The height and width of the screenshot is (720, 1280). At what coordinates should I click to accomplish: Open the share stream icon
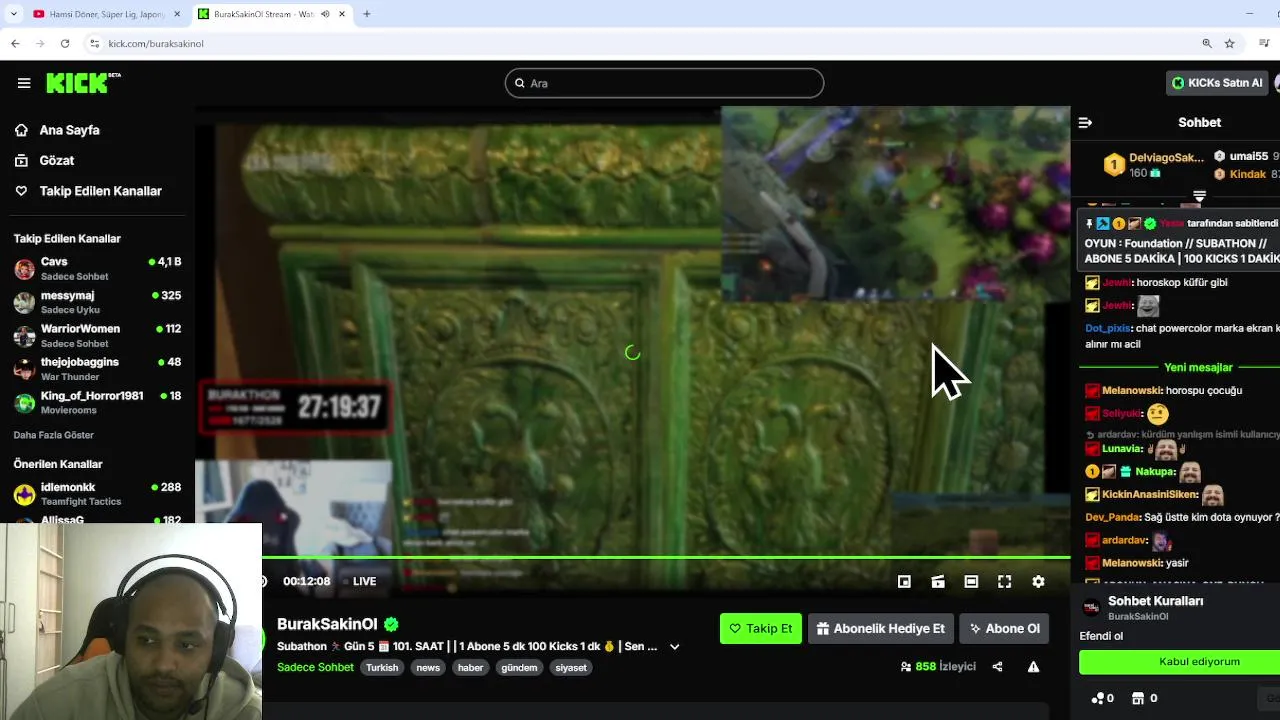(997, 667)
